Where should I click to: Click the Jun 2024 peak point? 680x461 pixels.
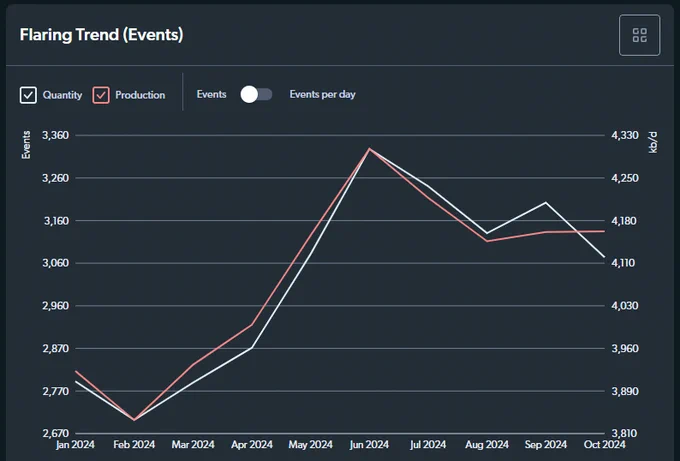(x=369, y=149)
